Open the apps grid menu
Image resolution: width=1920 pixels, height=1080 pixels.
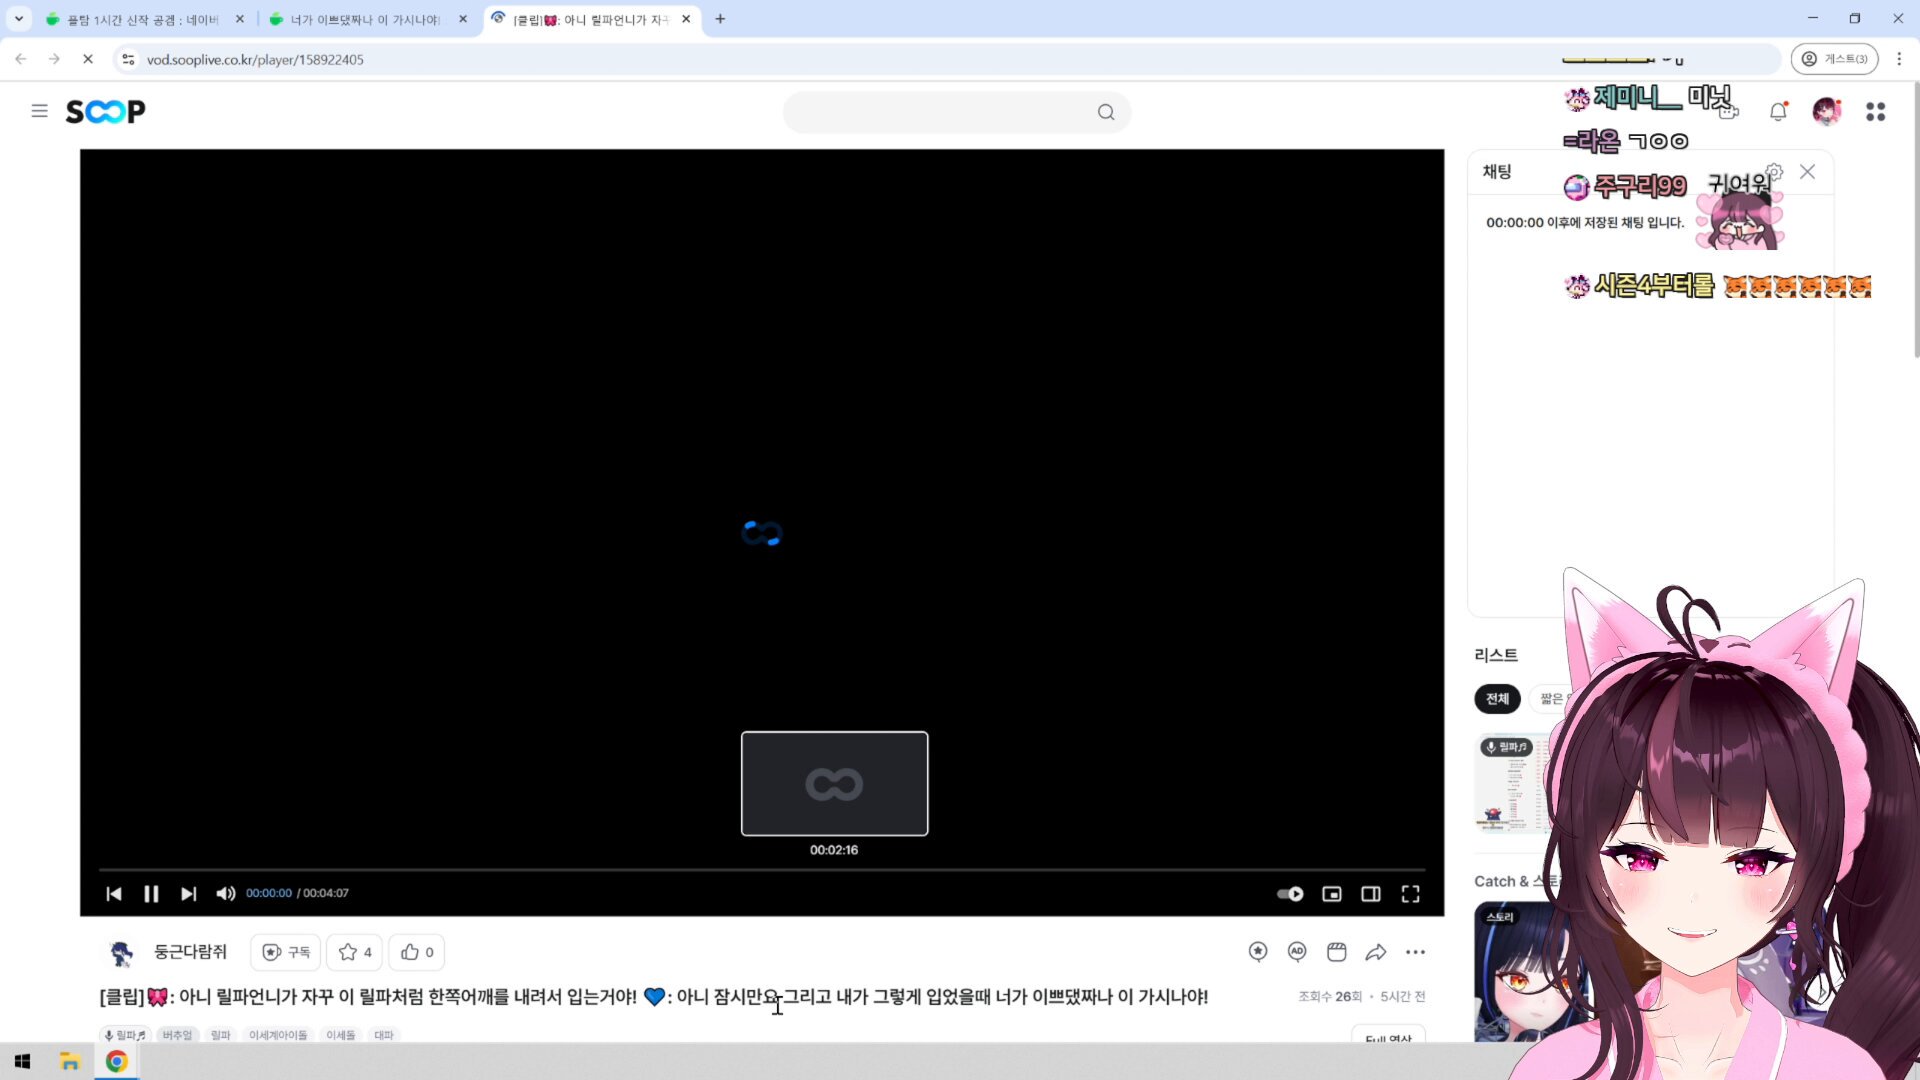[1875, 112]
